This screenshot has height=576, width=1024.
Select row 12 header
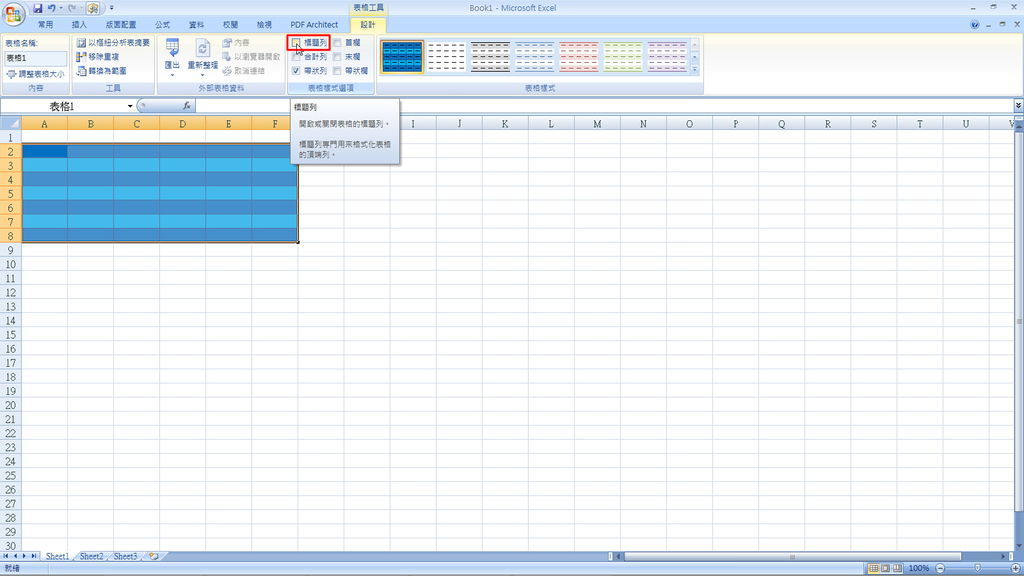pos(10,293)
